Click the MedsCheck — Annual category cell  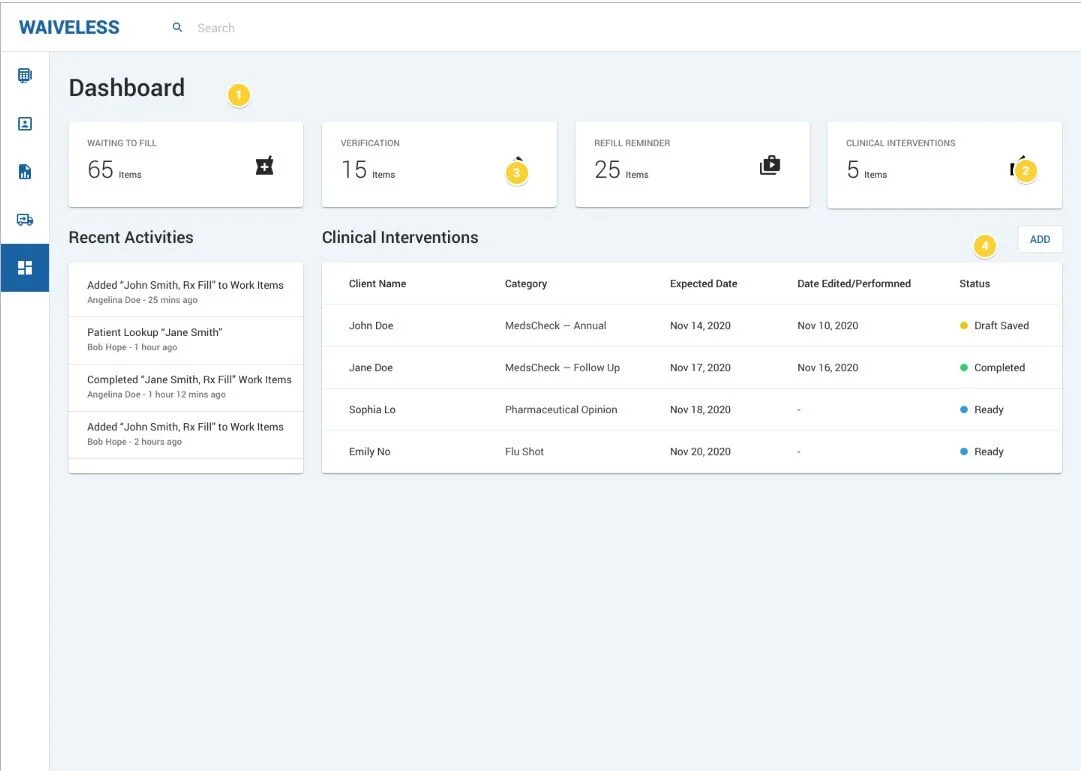pyautogui.click(x=556, y=326)
